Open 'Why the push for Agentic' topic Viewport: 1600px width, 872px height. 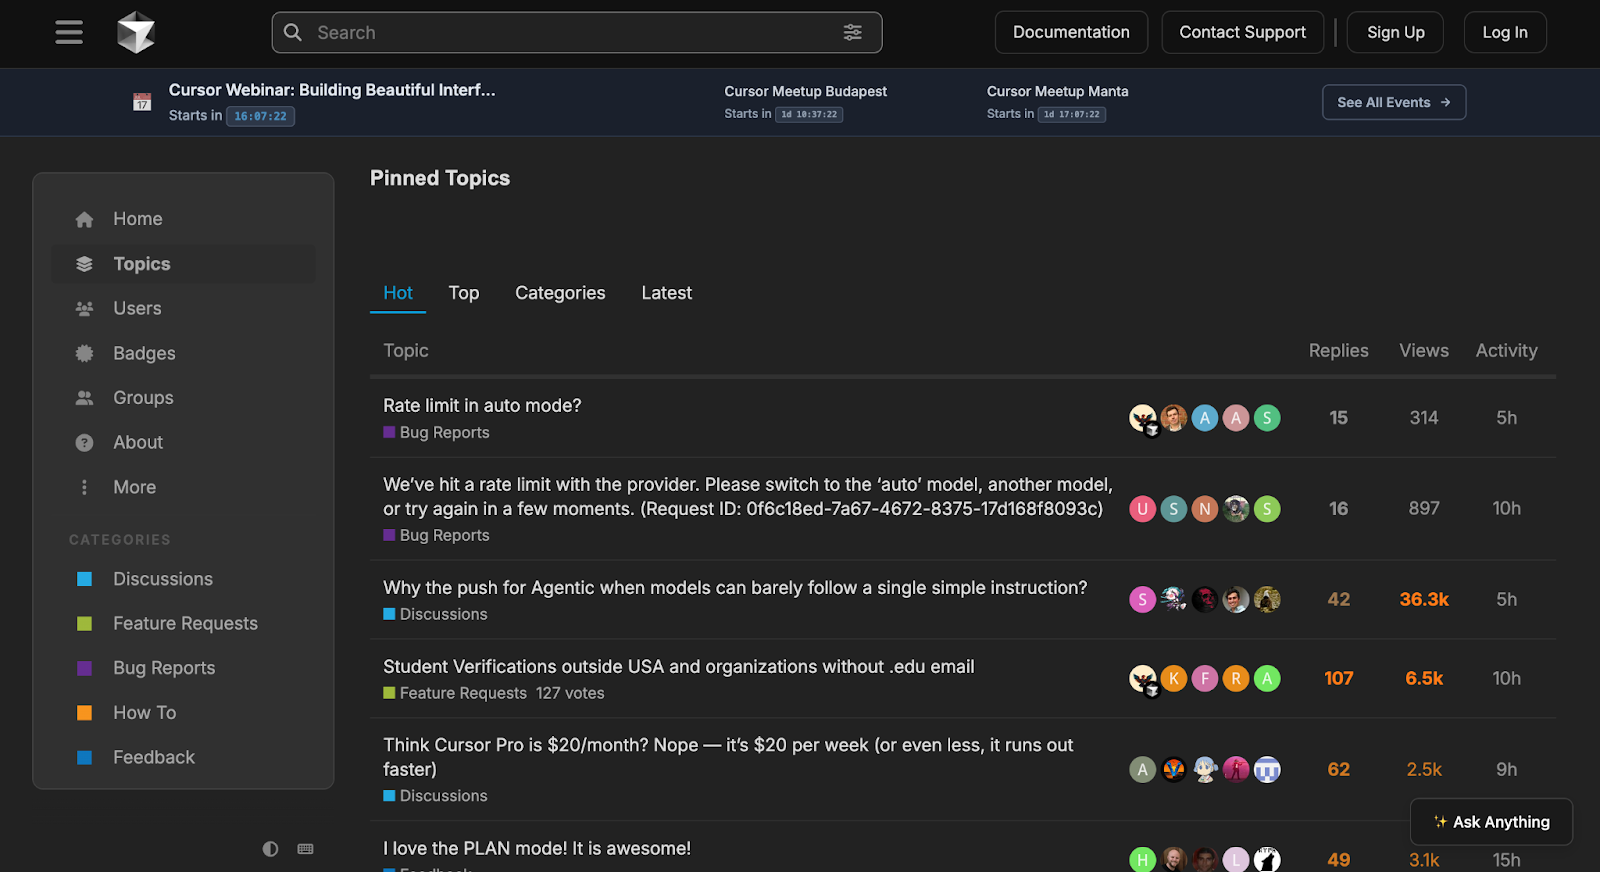coord(735,588)
